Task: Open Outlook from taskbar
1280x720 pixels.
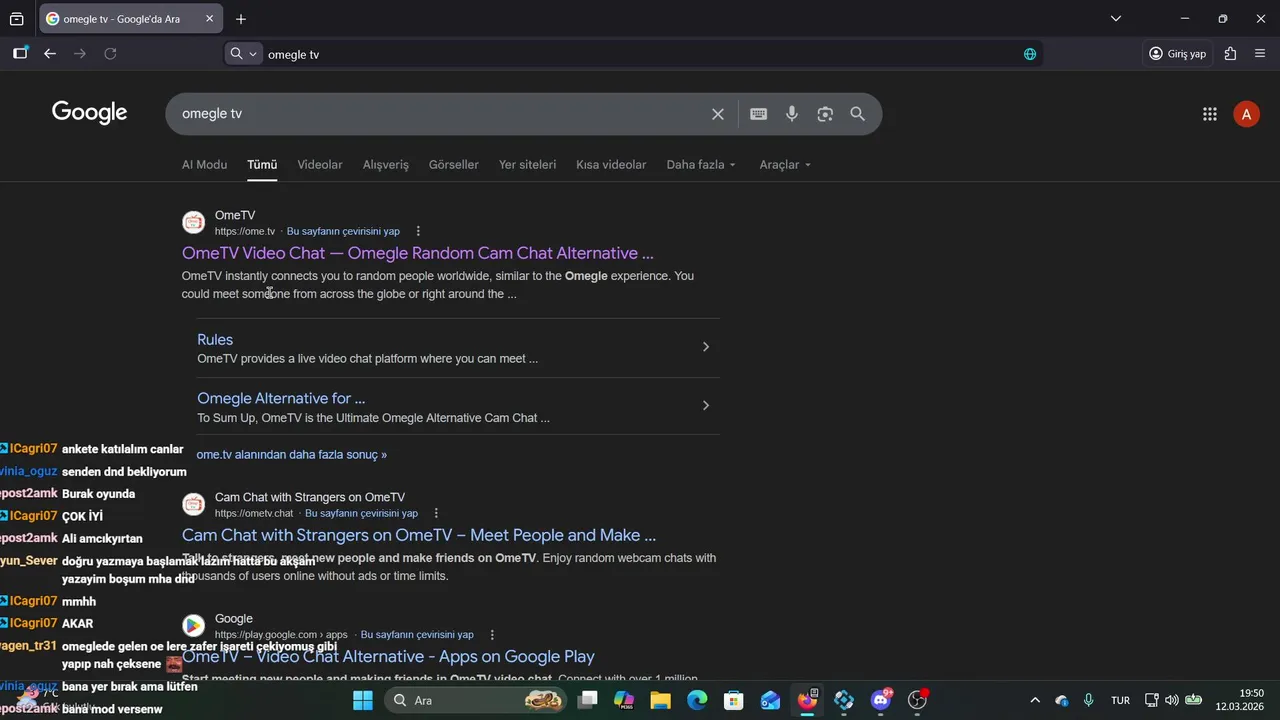Action: pyautogui.click(x=770, y=700)
